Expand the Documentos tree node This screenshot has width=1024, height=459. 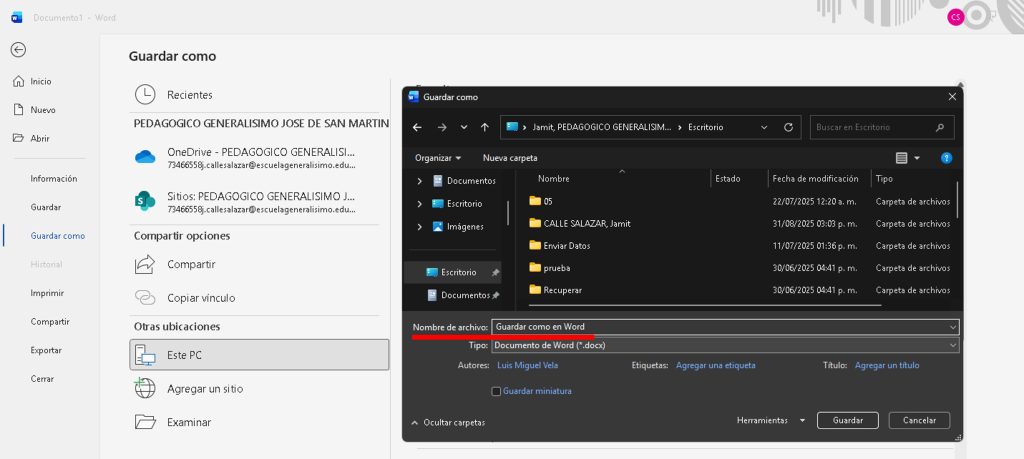(x=418, y=181)
